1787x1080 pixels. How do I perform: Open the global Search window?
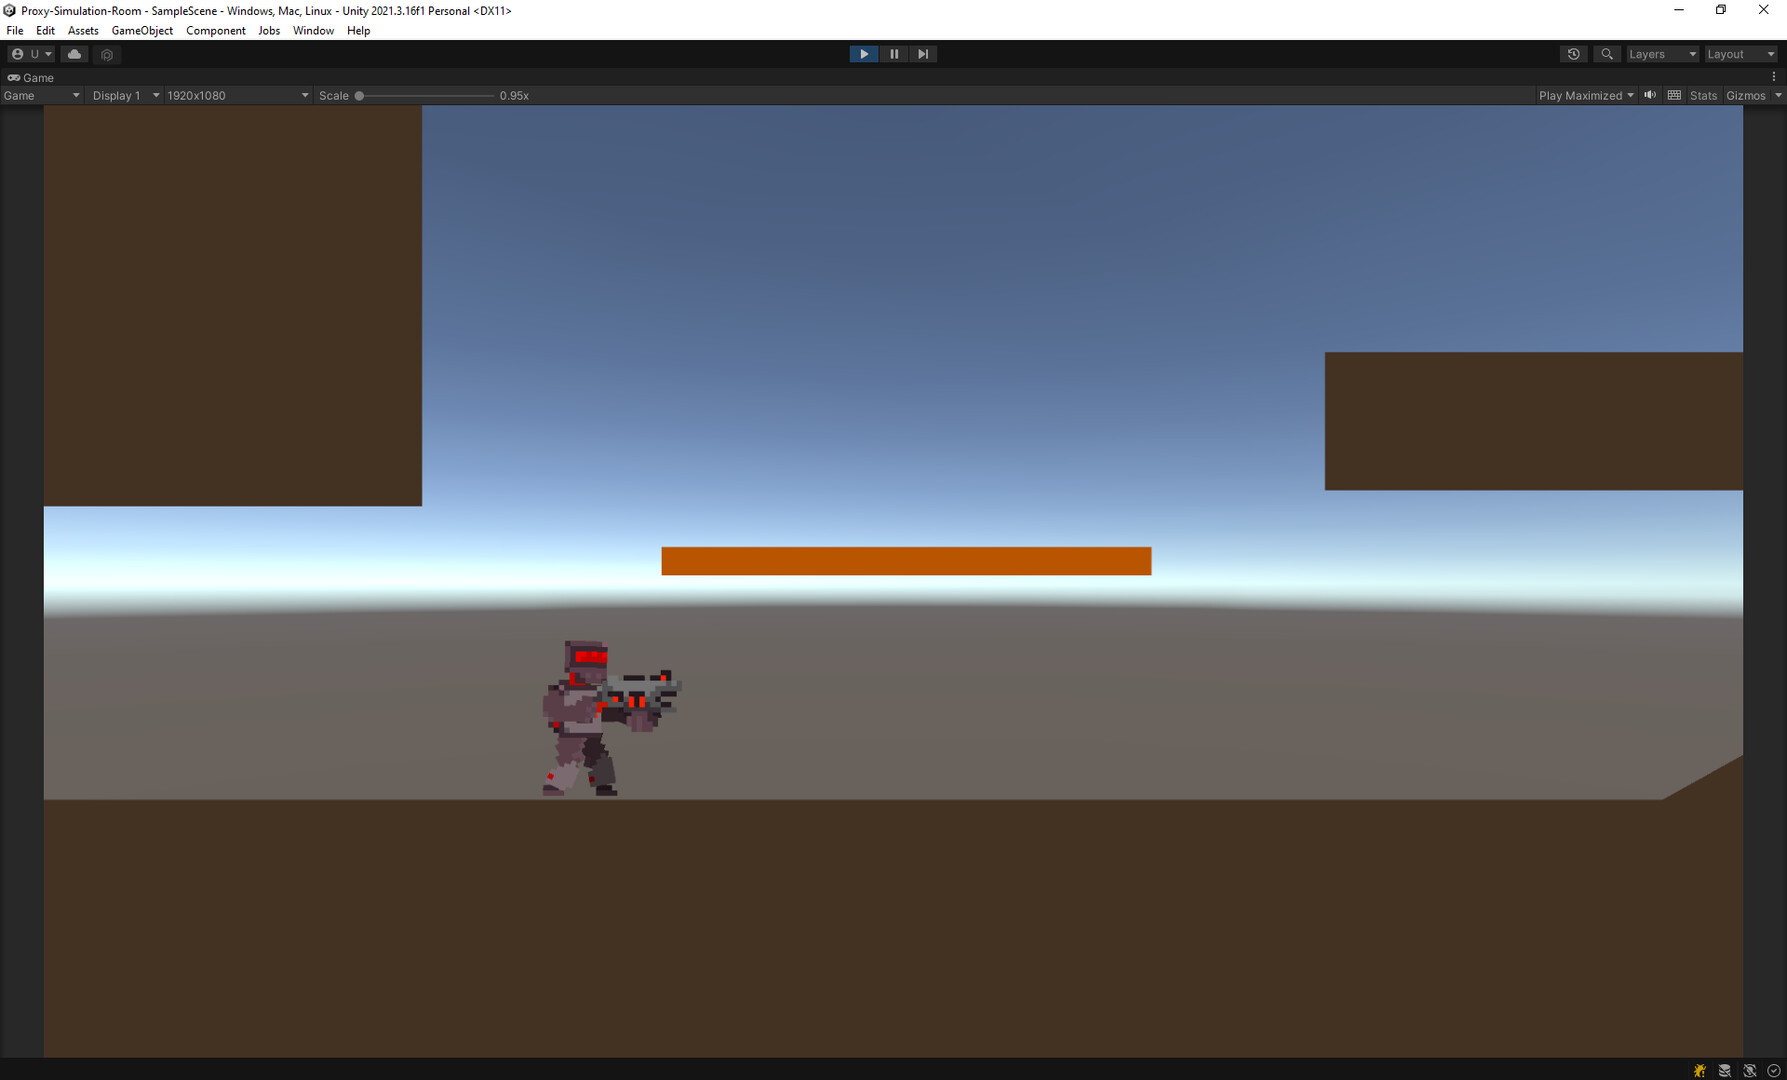(1606, 53)
